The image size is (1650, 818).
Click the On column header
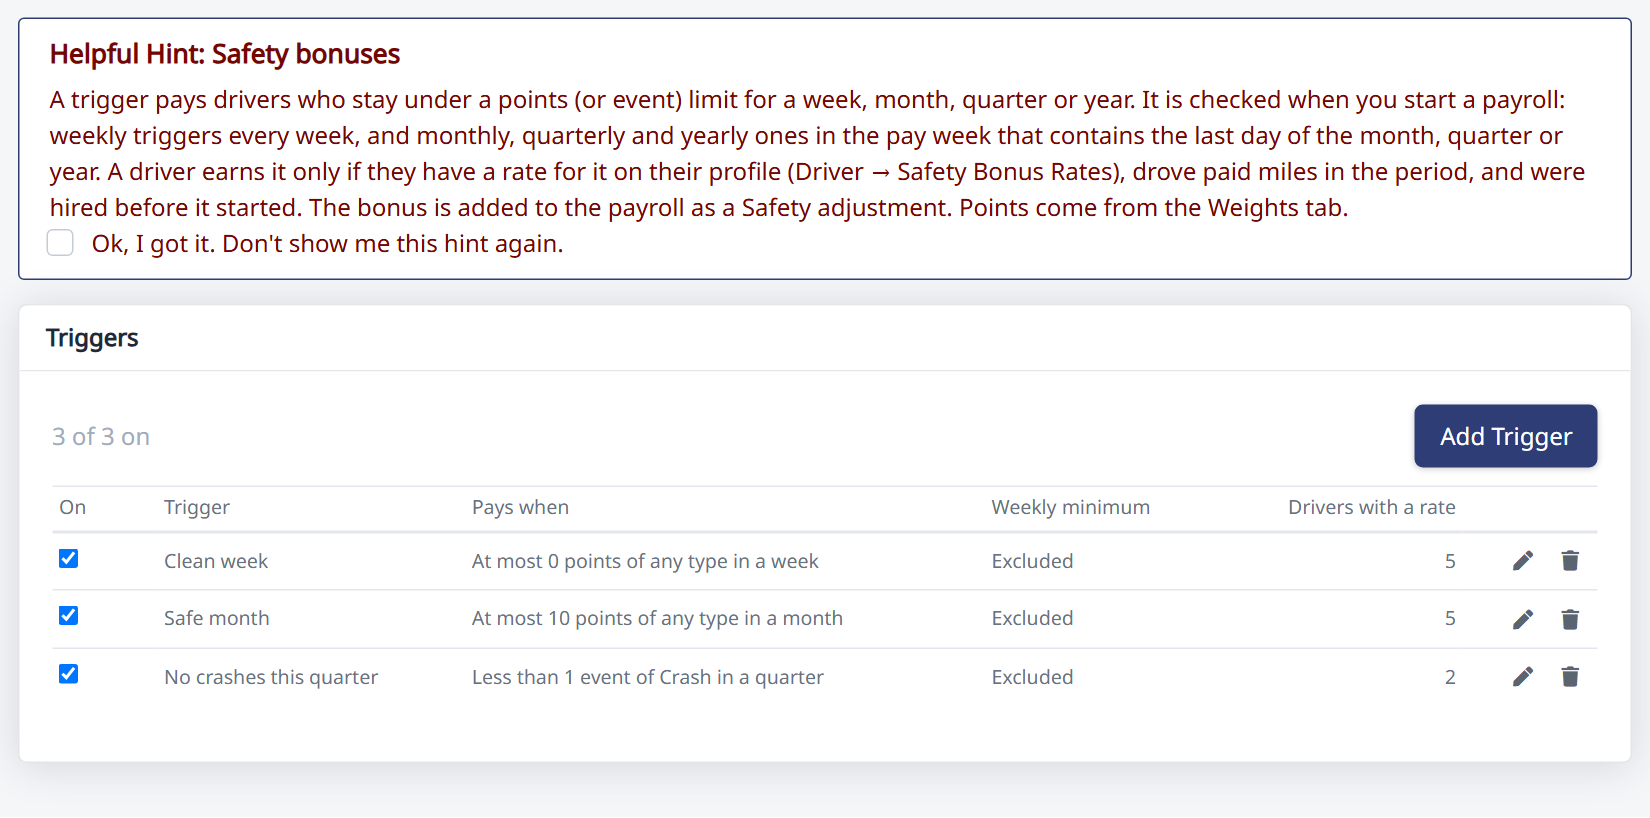72,507
